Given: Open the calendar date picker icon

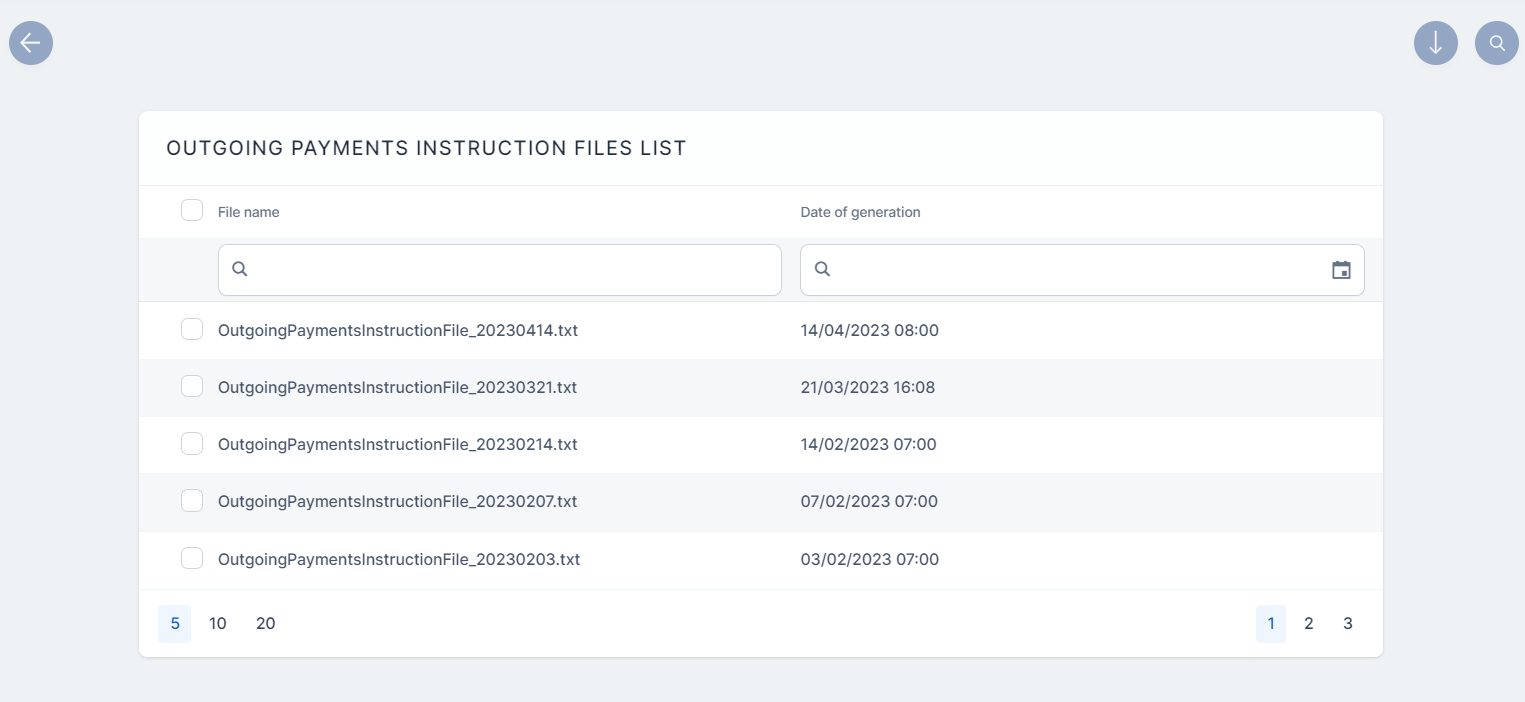Looking at the screenshot, I should point(1341,270).
